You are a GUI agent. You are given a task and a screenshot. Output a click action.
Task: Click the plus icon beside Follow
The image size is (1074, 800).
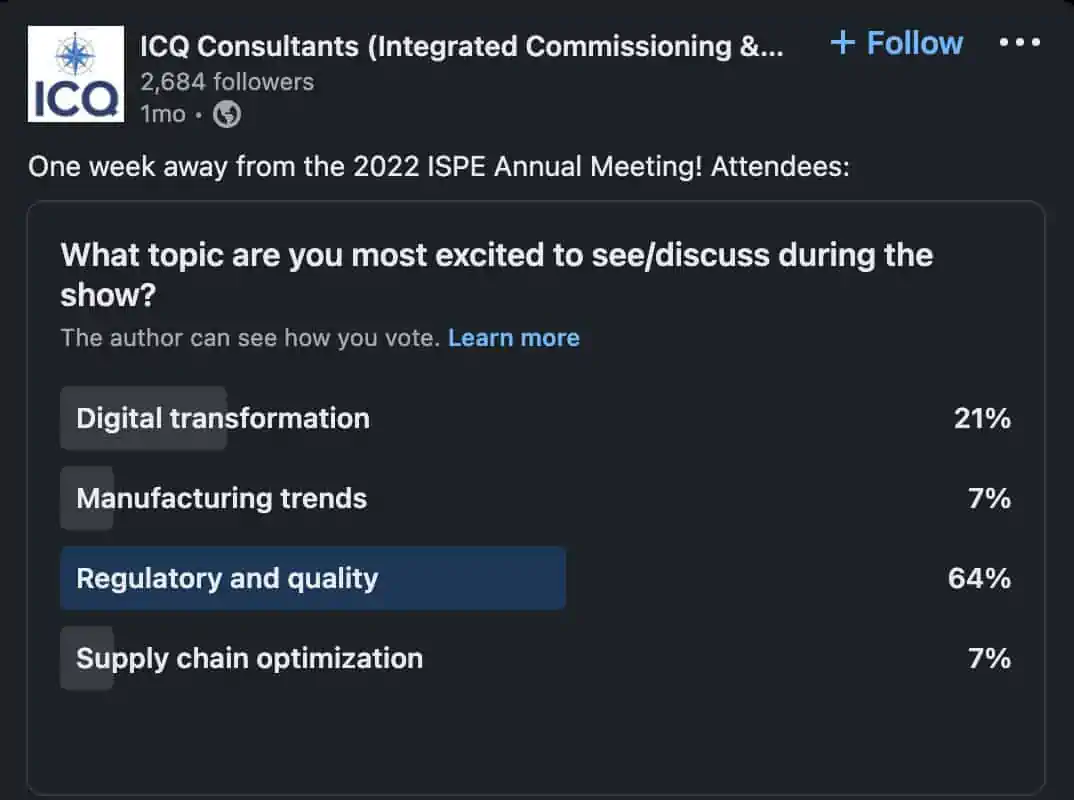(x=842, y=42)
